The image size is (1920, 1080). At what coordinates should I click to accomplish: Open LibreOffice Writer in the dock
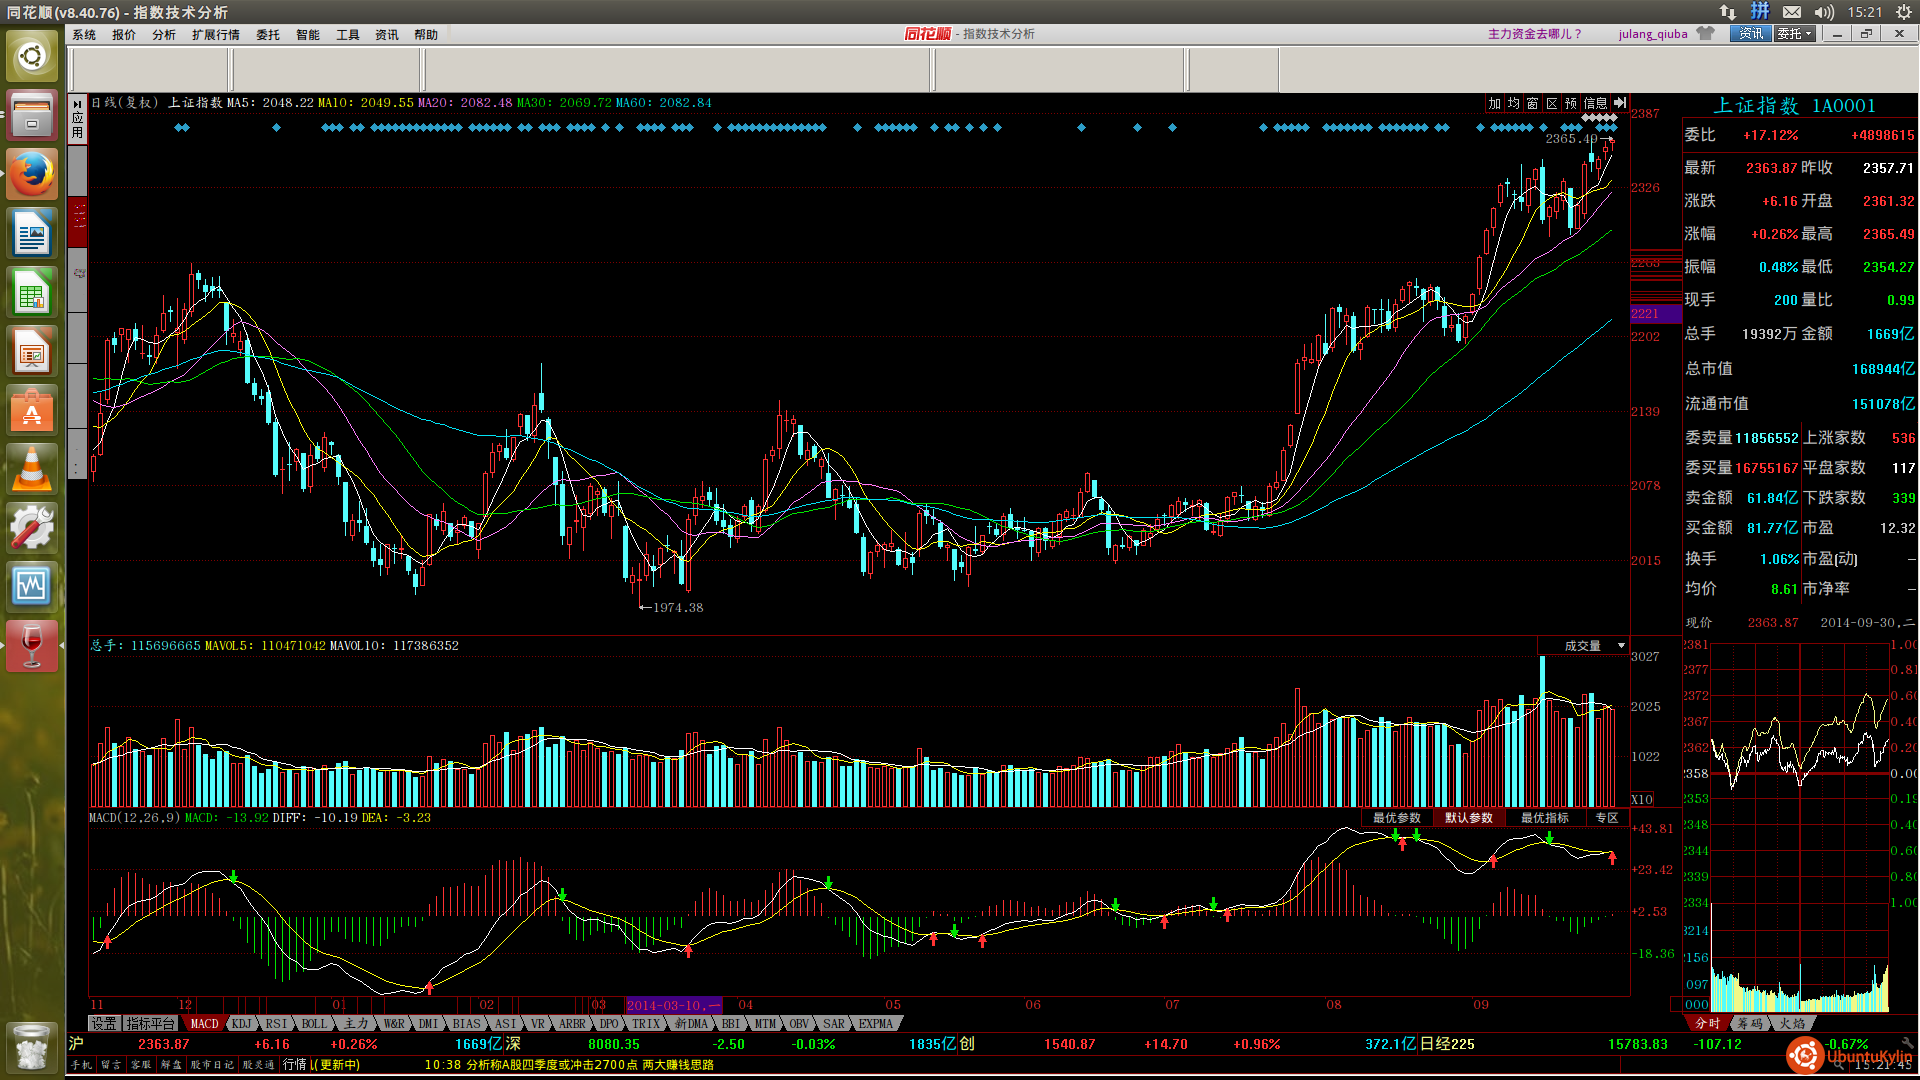point(32,233)
